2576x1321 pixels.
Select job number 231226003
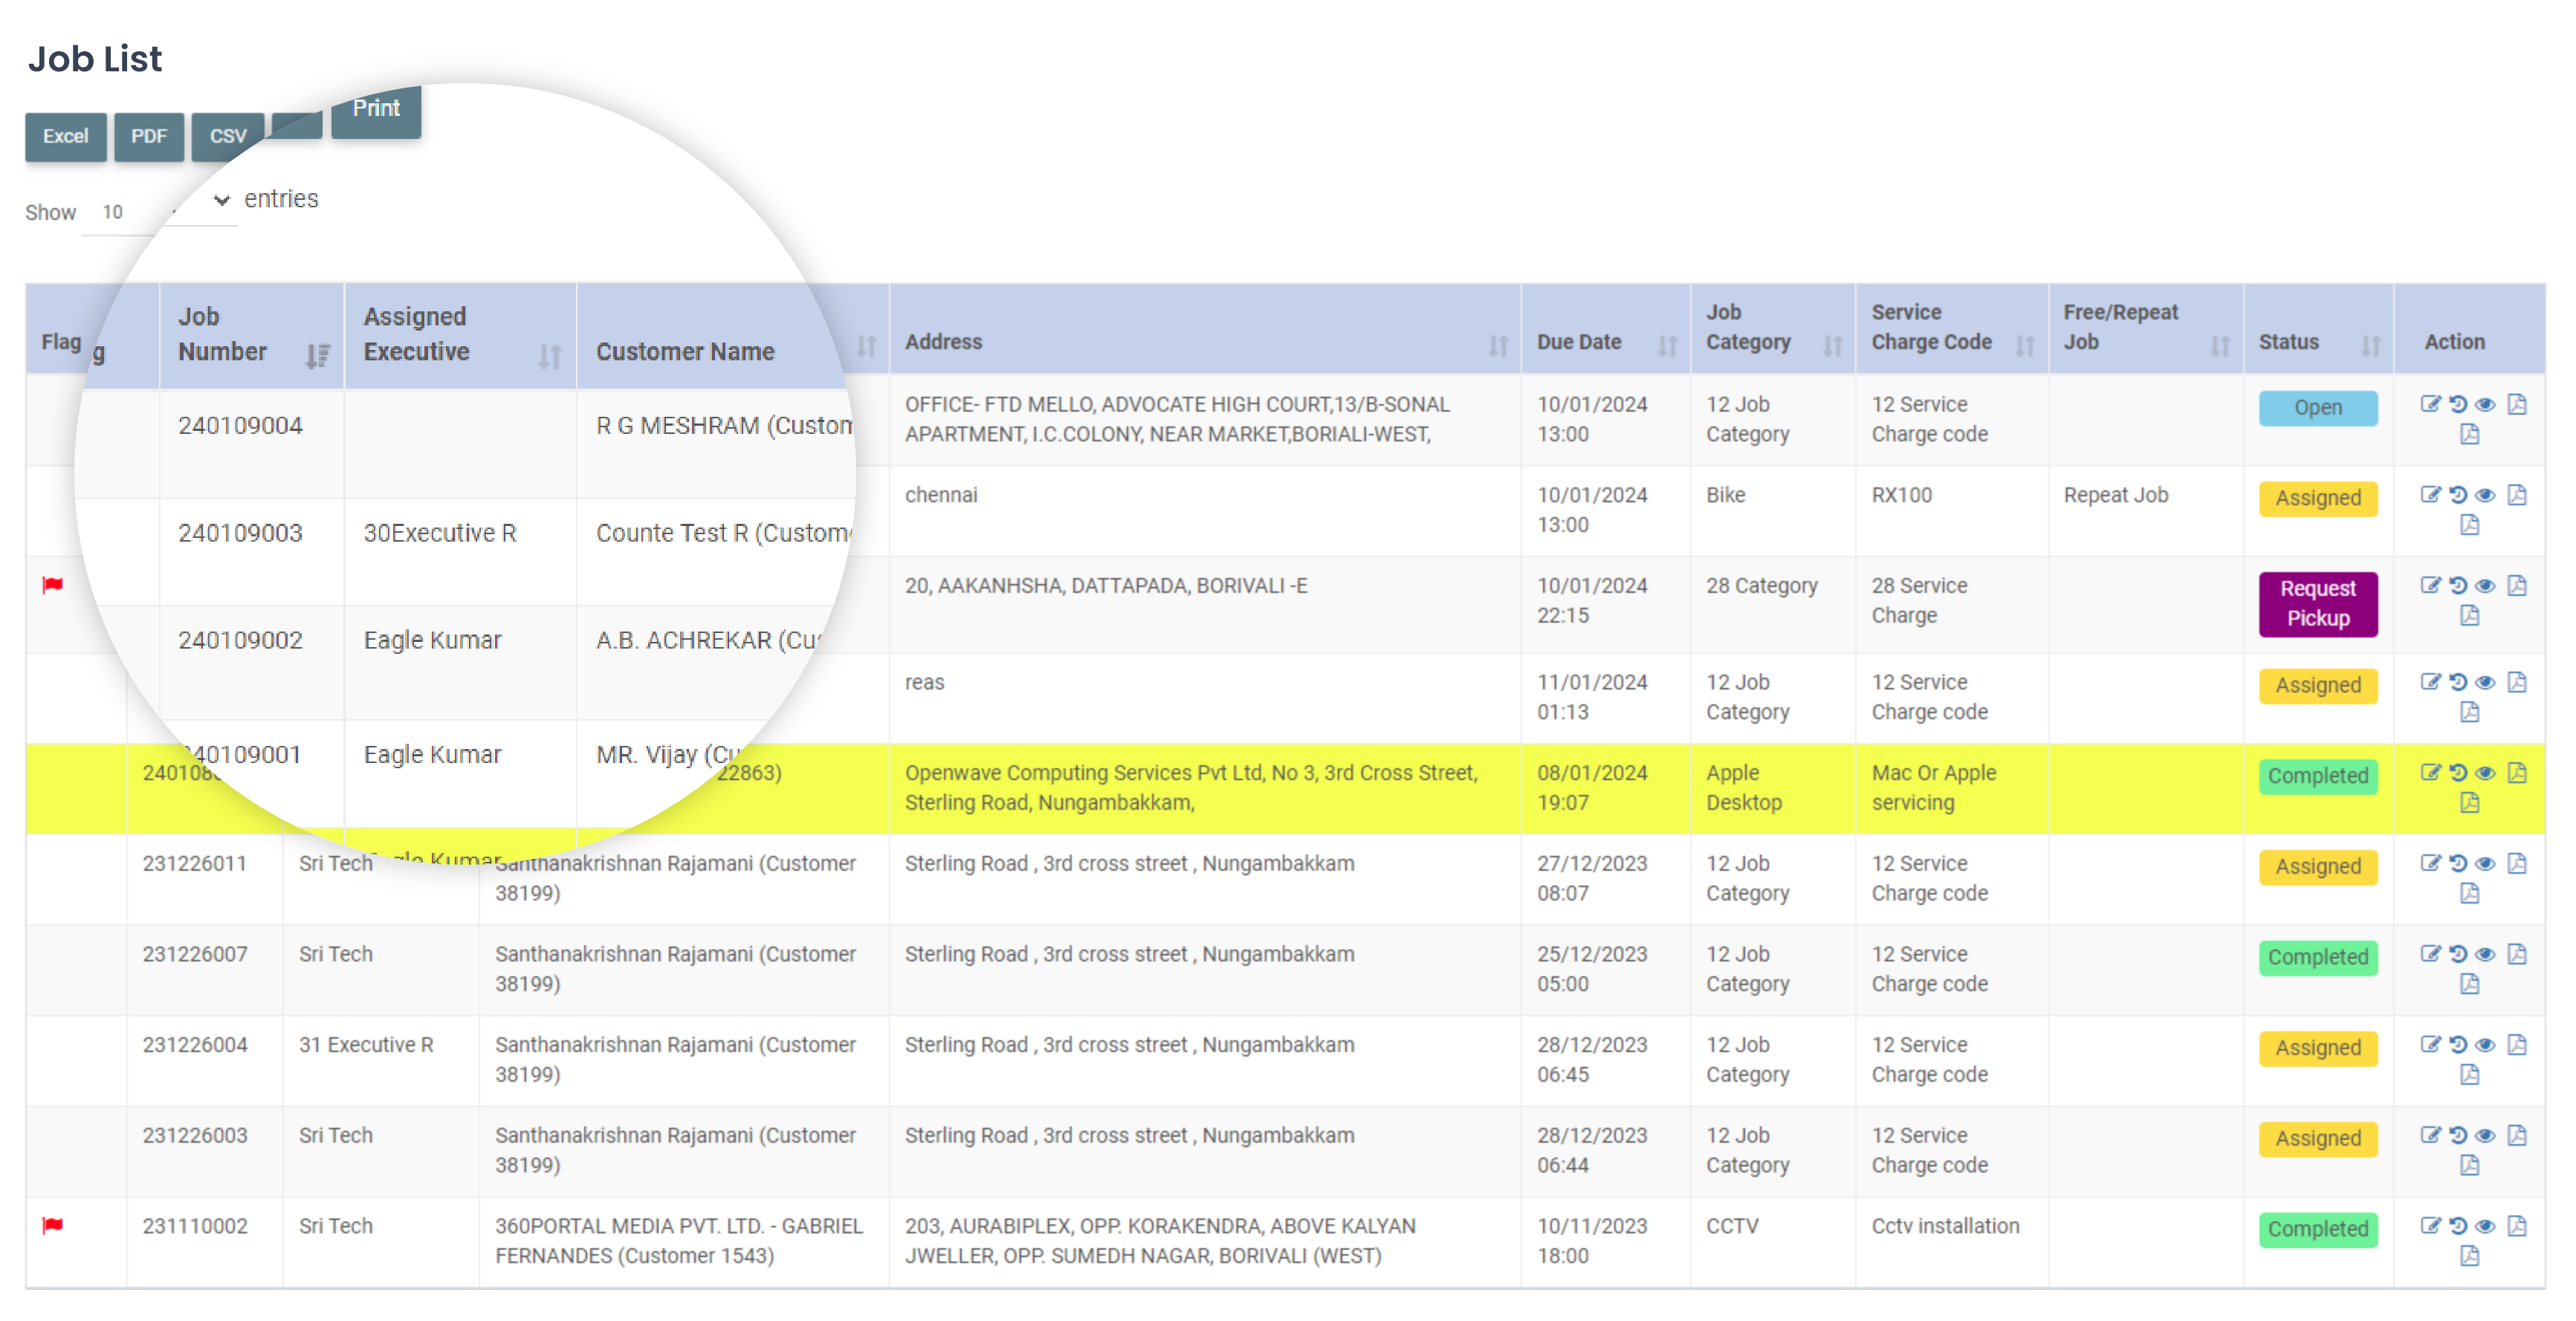[195, 1135]
